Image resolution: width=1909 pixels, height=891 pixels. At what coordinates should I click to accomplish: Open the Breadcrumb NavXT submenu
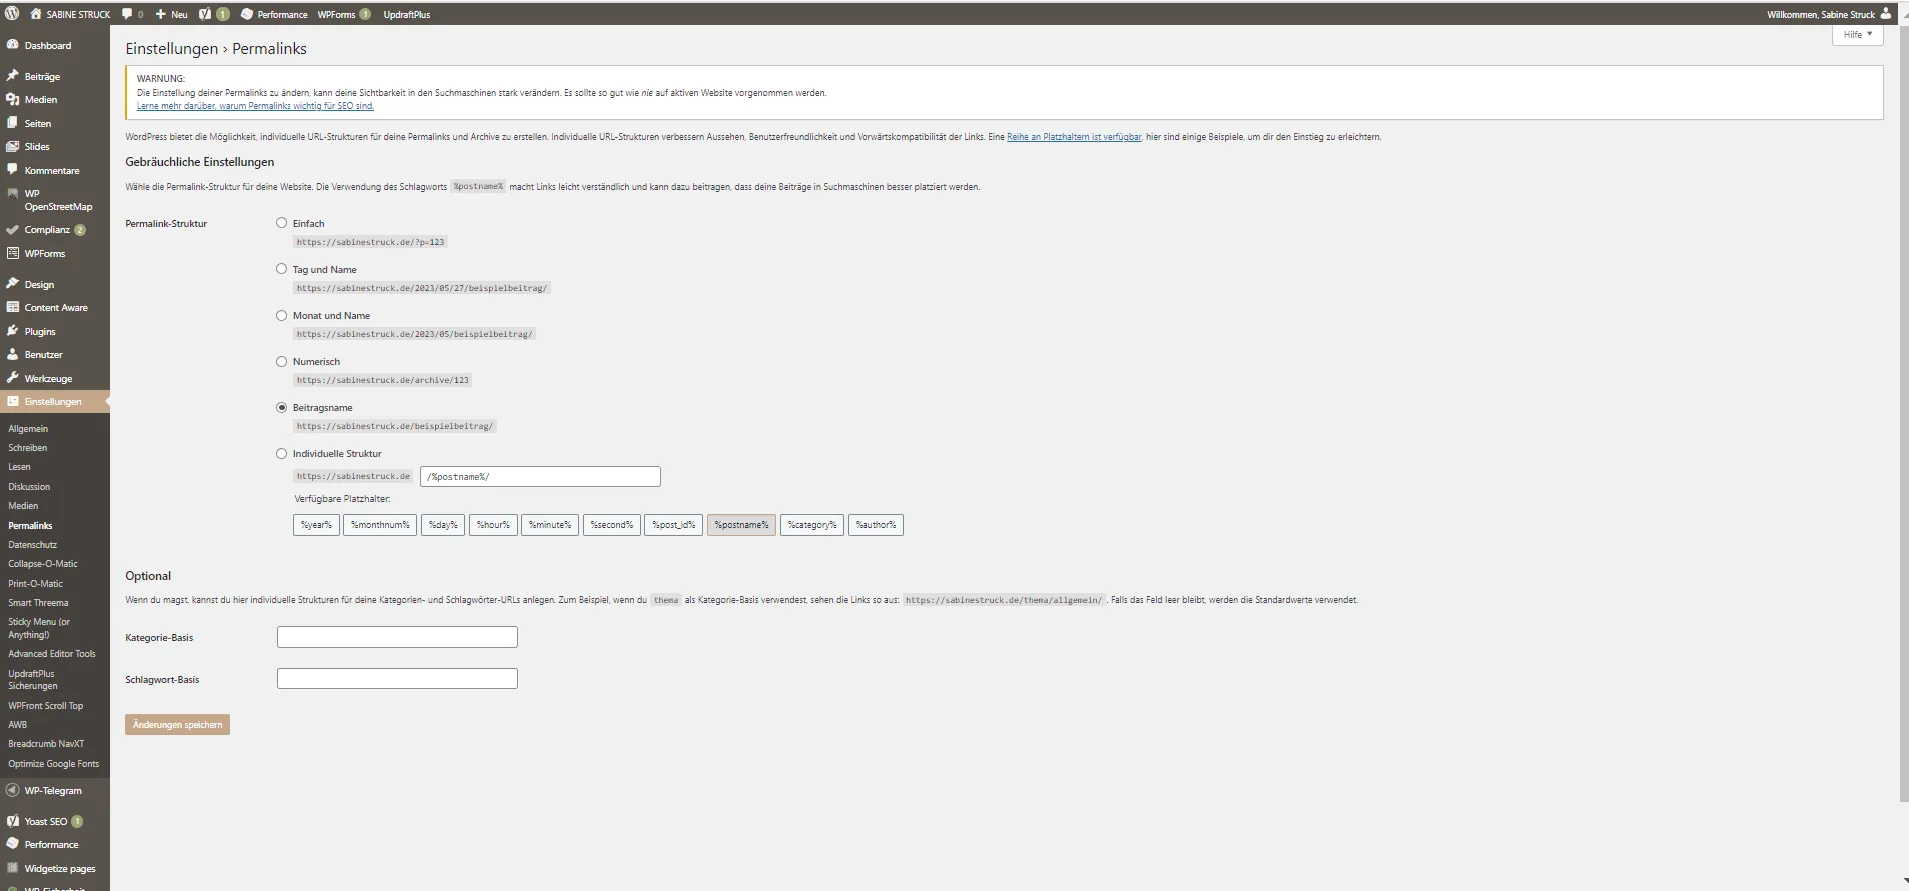46,744
